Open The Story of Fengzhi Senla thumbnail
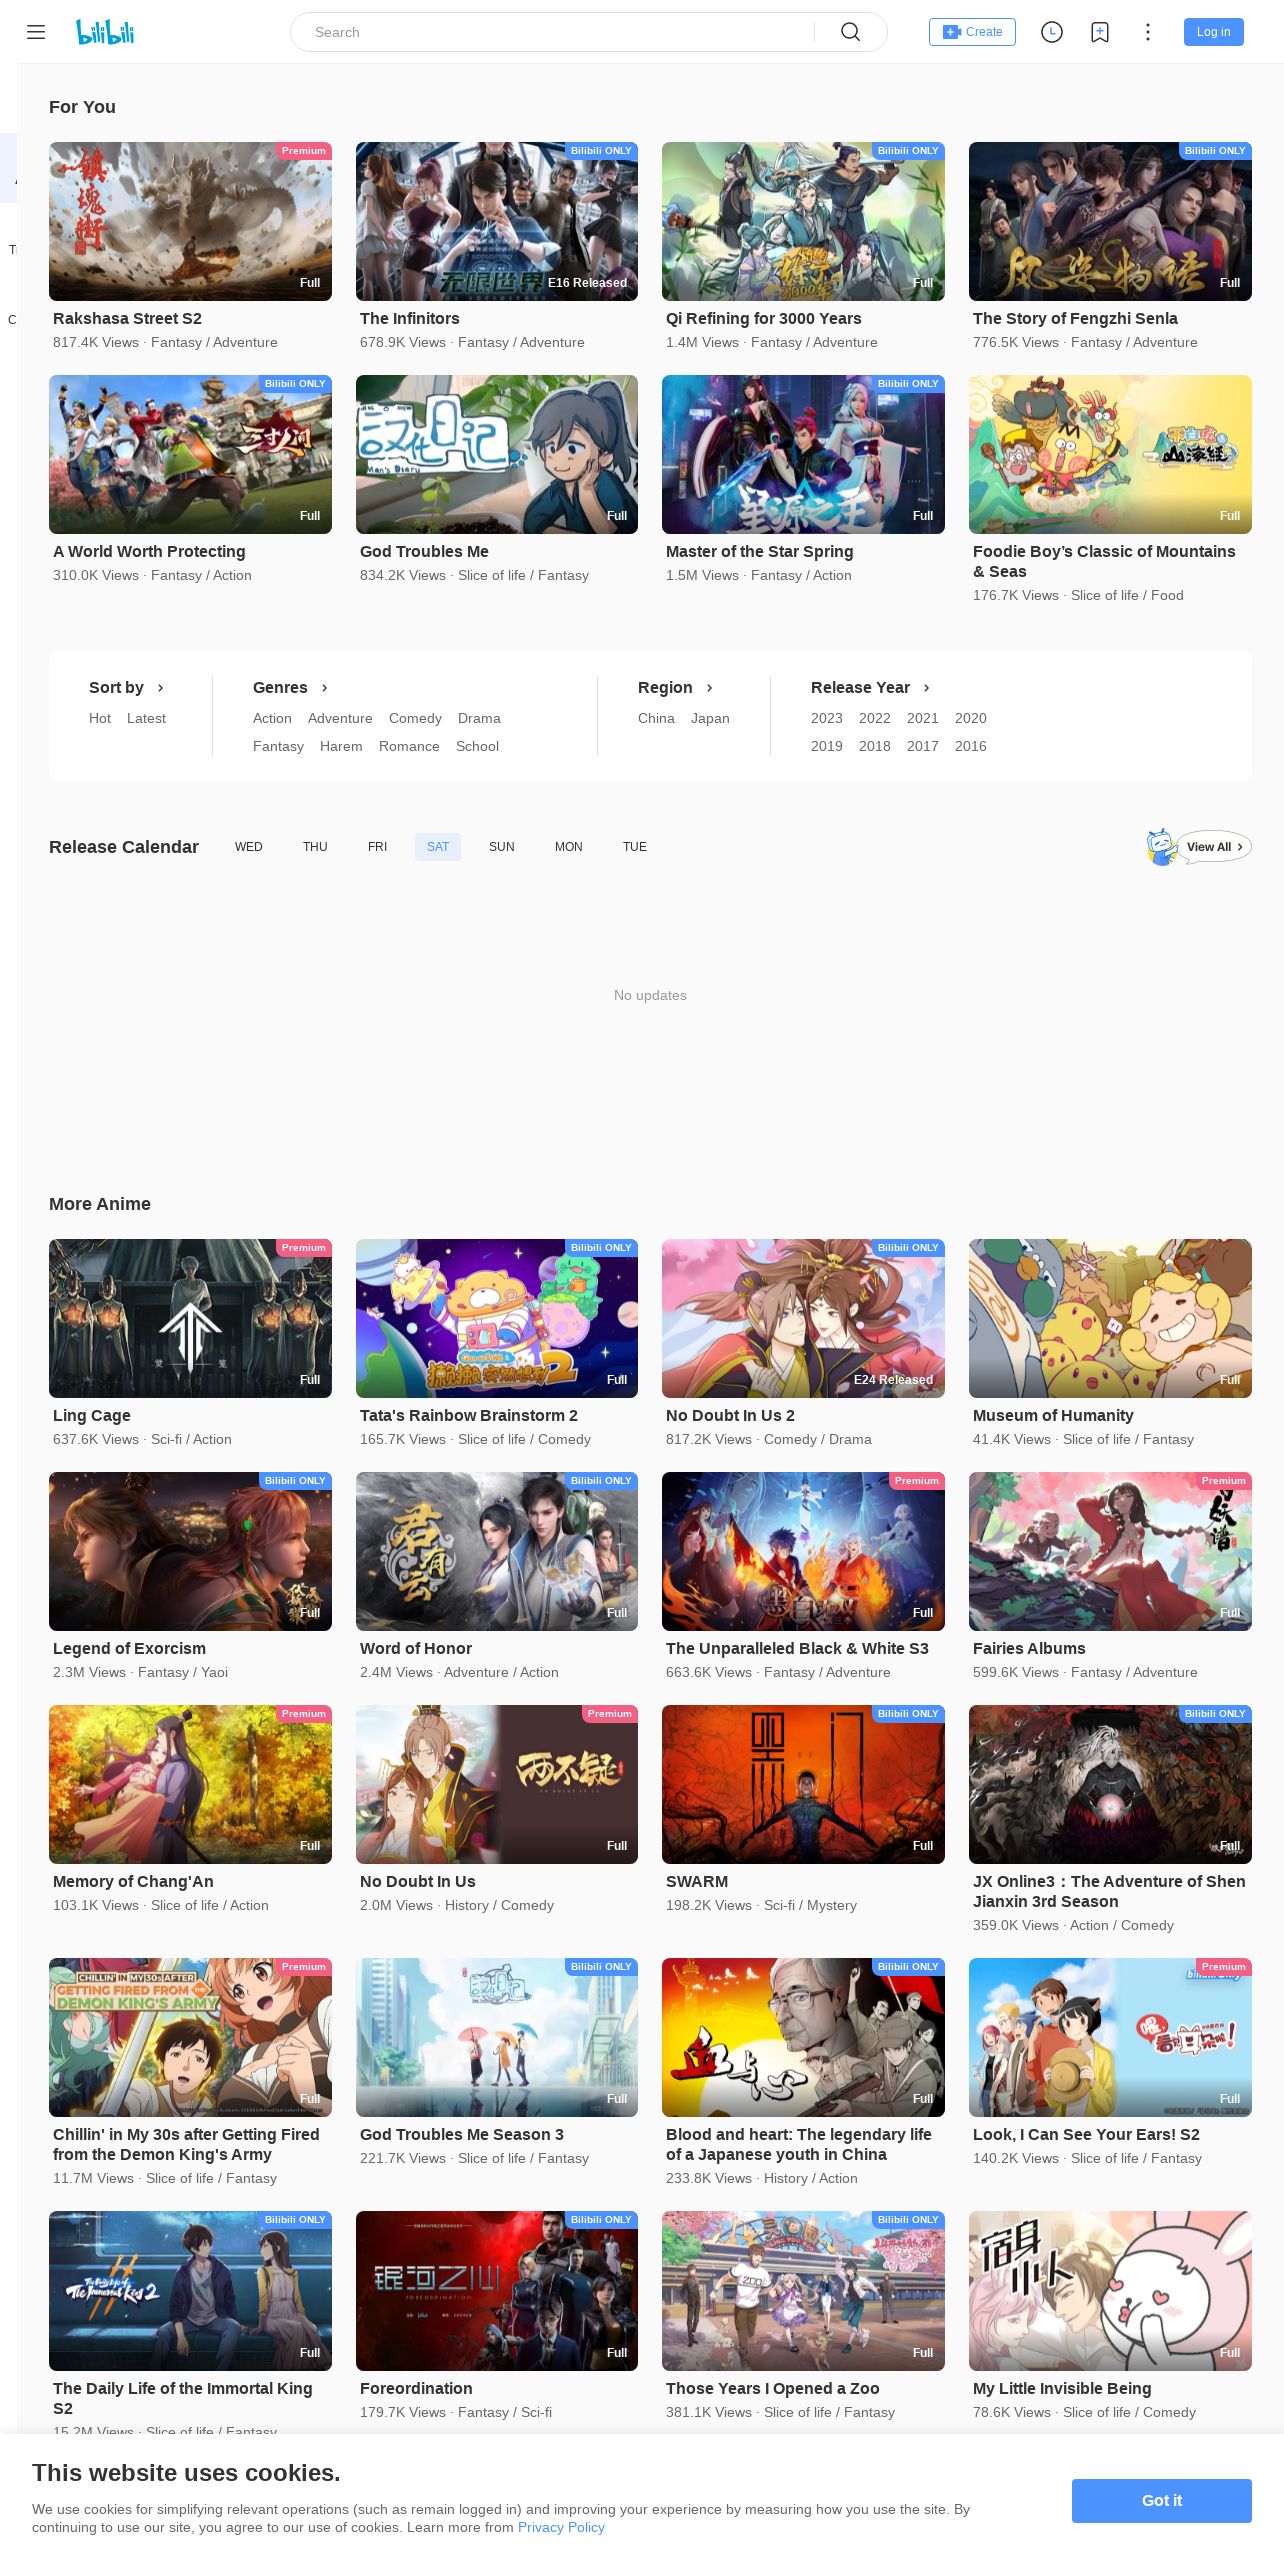The image size is (1284, 2568). click(1110, 221)
